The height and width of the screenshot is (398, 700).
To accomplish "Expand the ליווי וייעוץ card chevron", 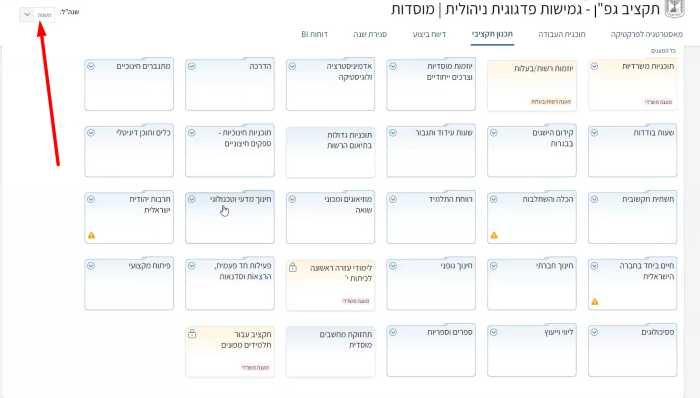I will pyautogui.click(x=494, y=332).
